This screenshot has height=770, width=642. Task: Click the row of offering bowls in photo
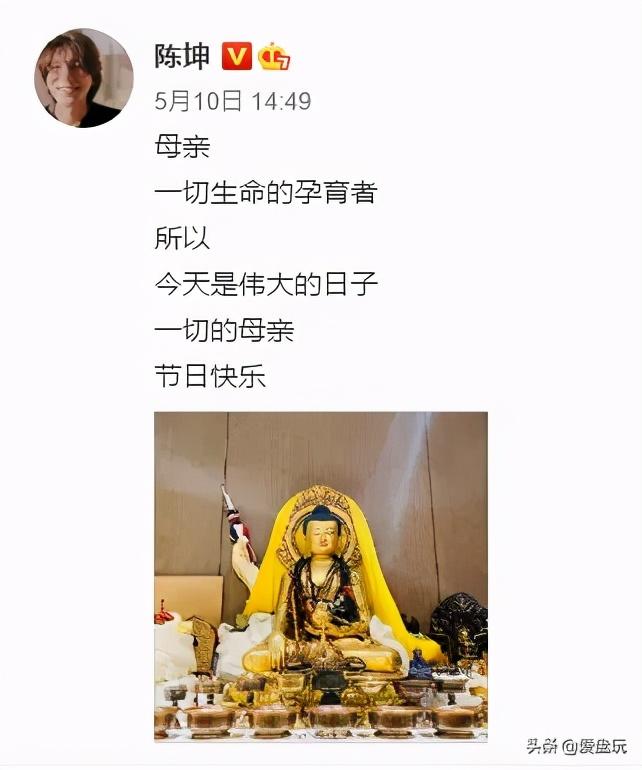[x=321, y=721]
